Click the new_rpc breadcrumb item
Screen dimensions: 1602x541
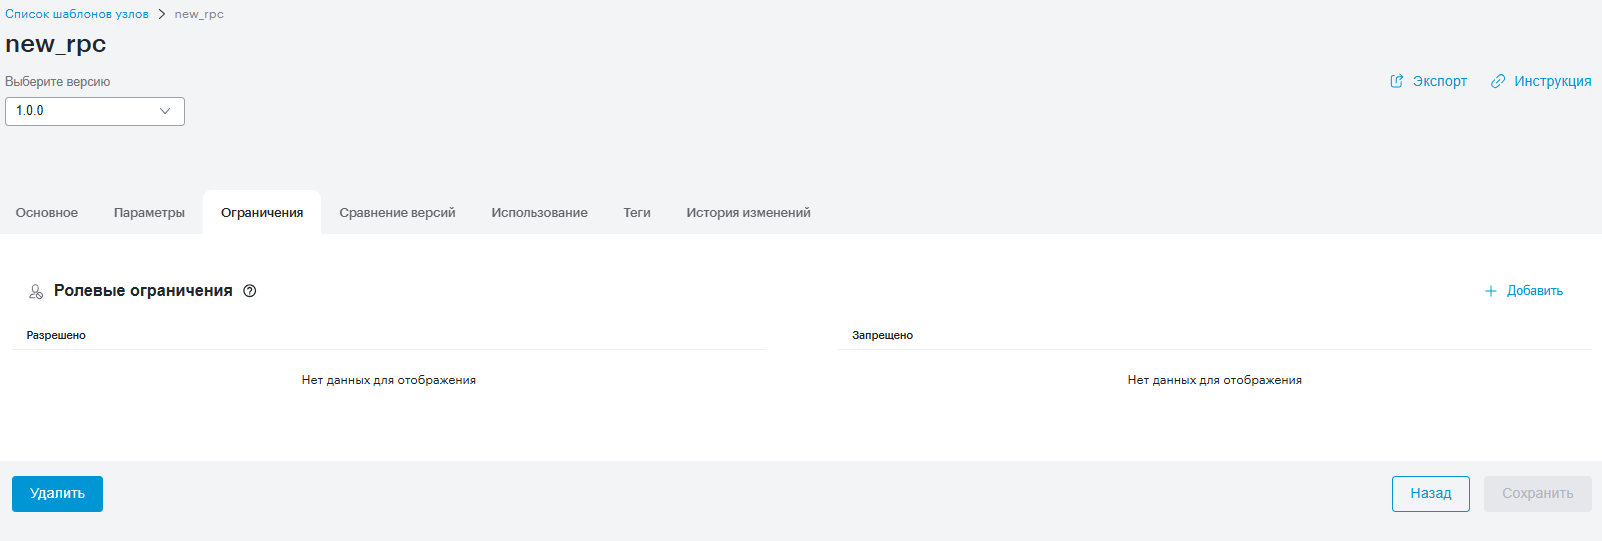pos(199,14)
